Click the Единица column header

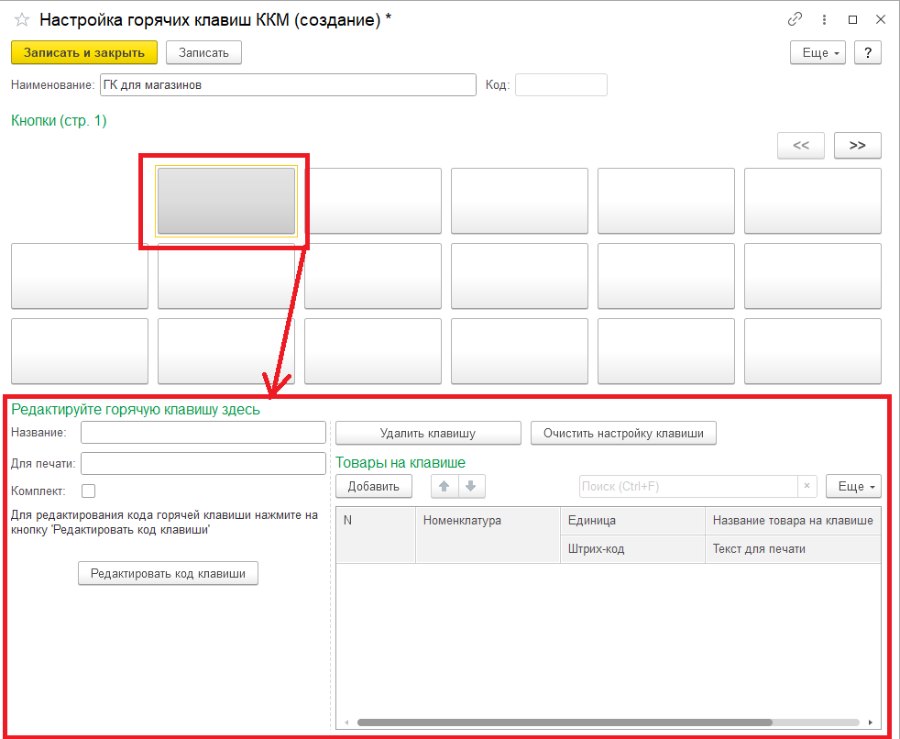tap(633, 521)
